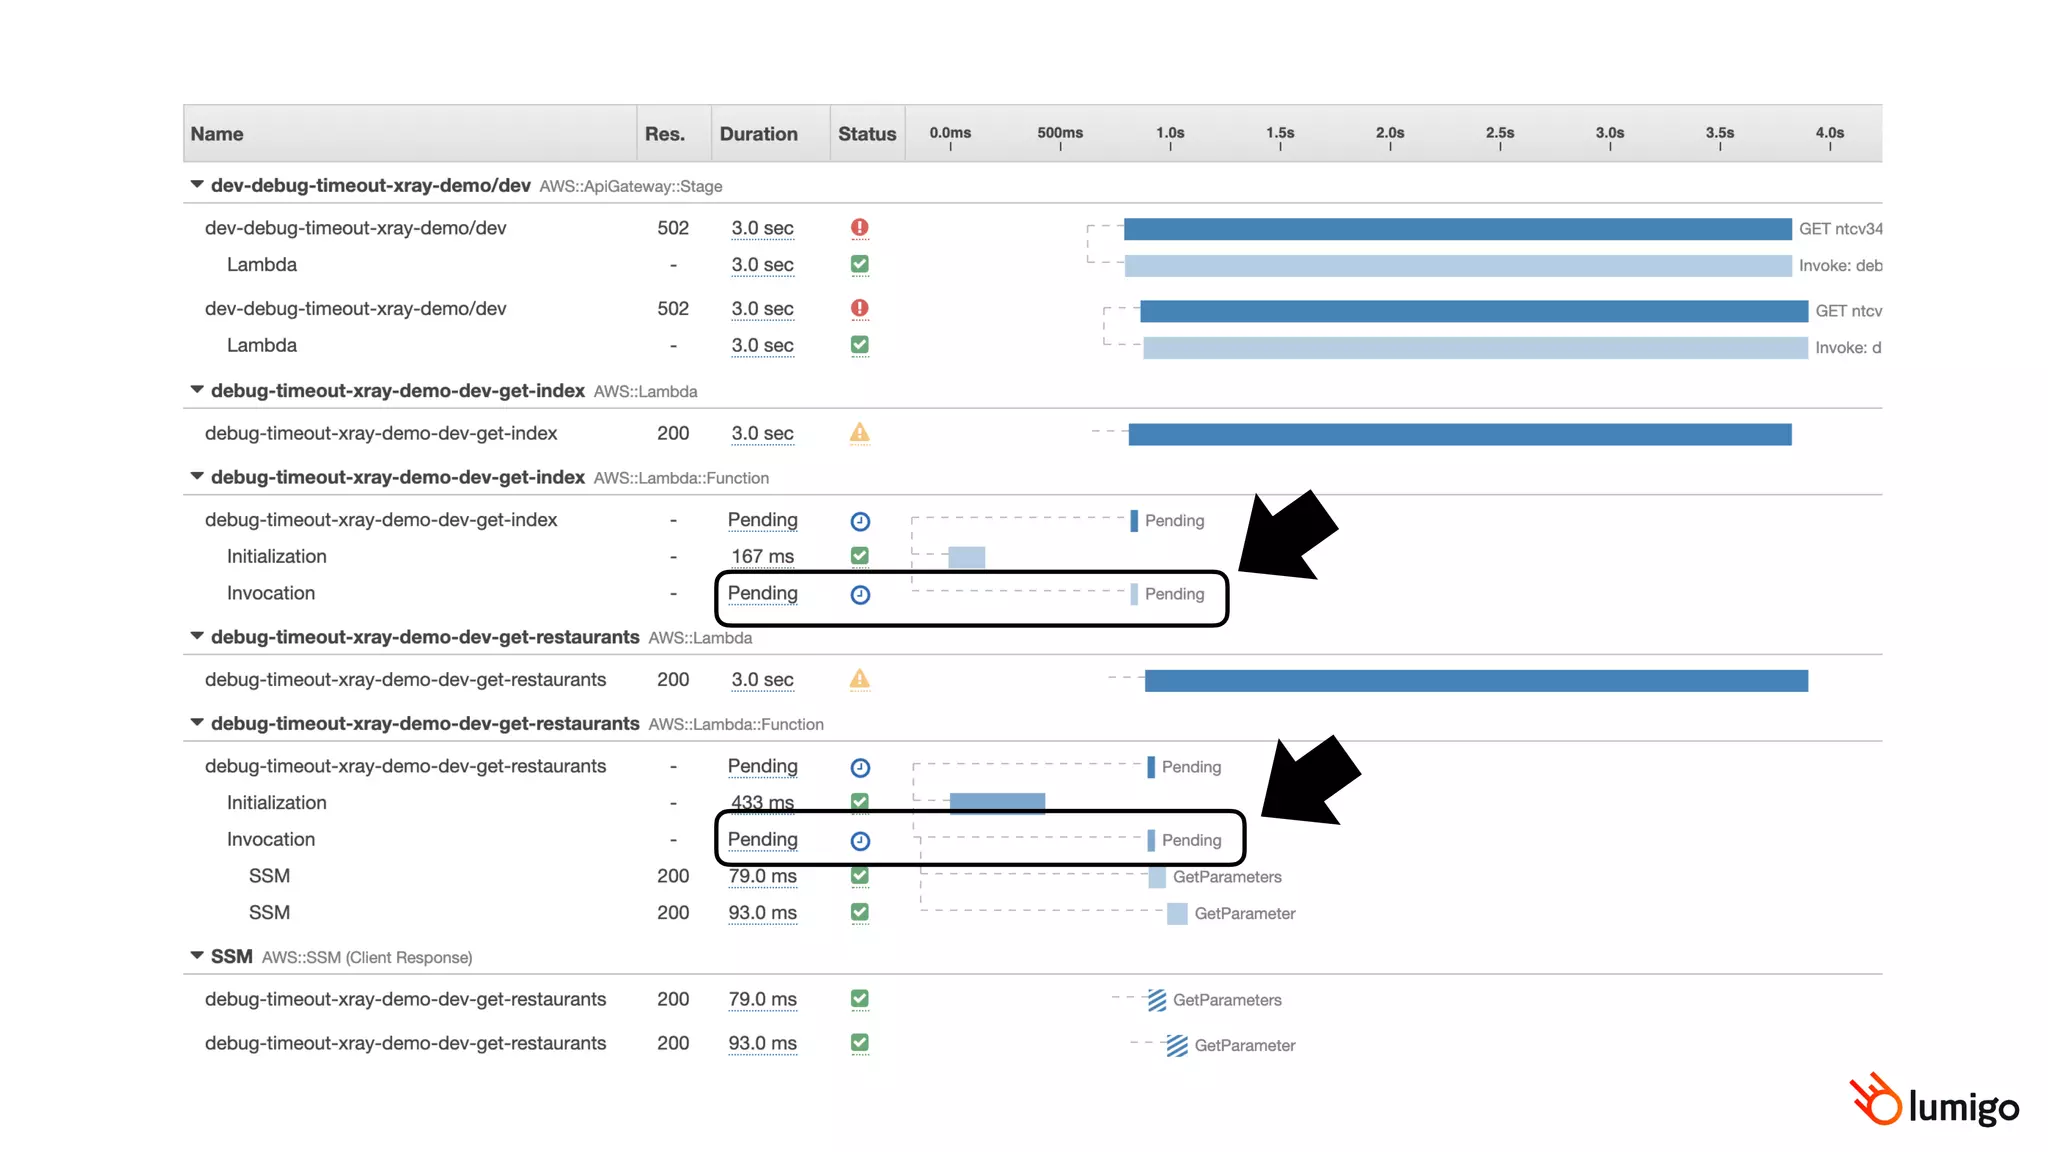
Task: Click yellow warning icon for get-index Lambda
Action: point(859,433)
